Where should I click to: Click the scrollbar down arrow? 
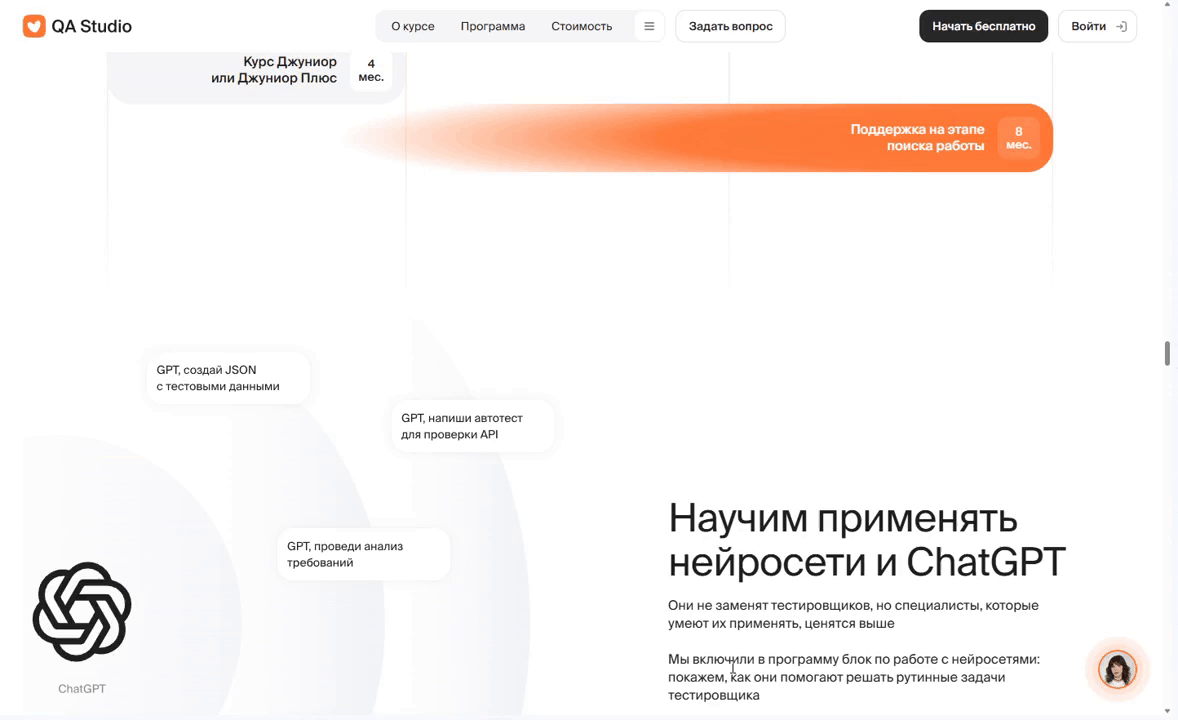coord(1167,711)
